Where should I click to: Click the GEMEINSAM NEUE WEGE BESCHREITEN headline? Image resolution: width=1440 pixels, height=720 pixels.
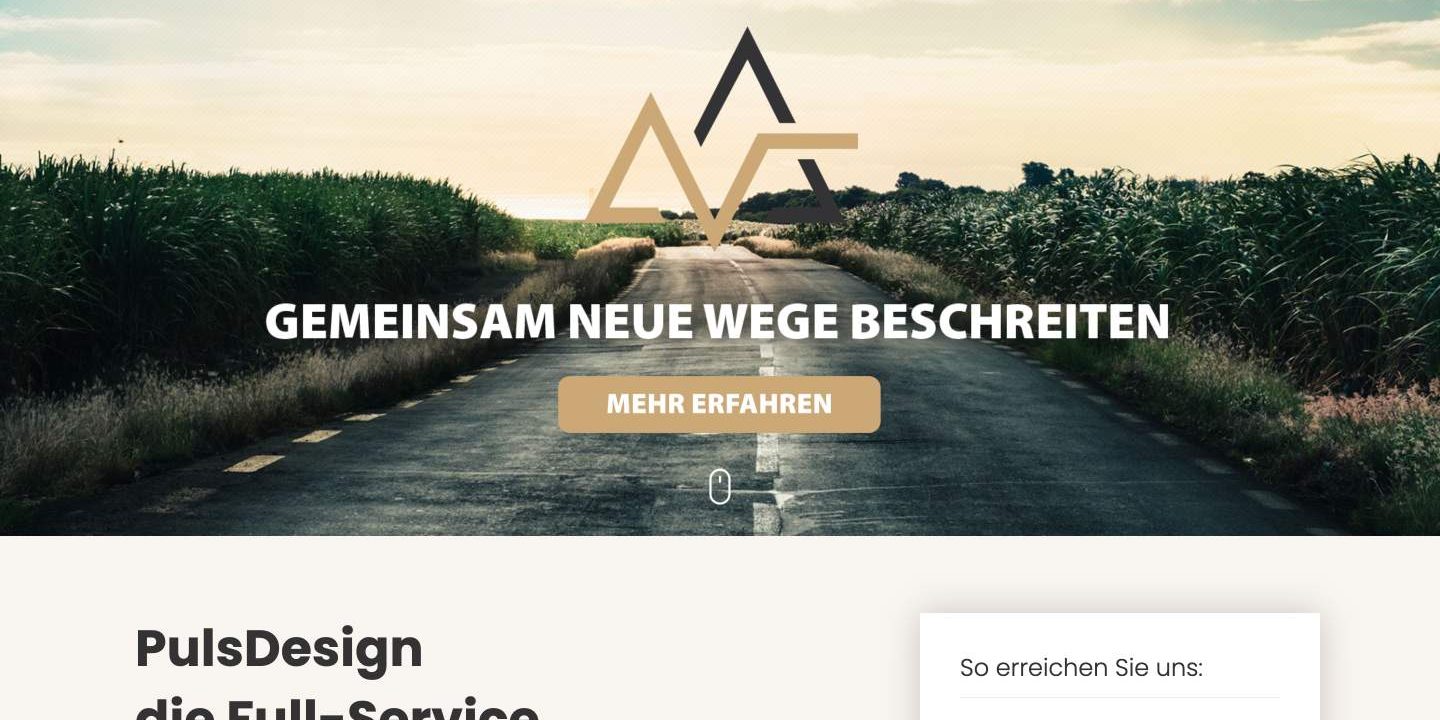pyautogui.click(x=717, y=322)
